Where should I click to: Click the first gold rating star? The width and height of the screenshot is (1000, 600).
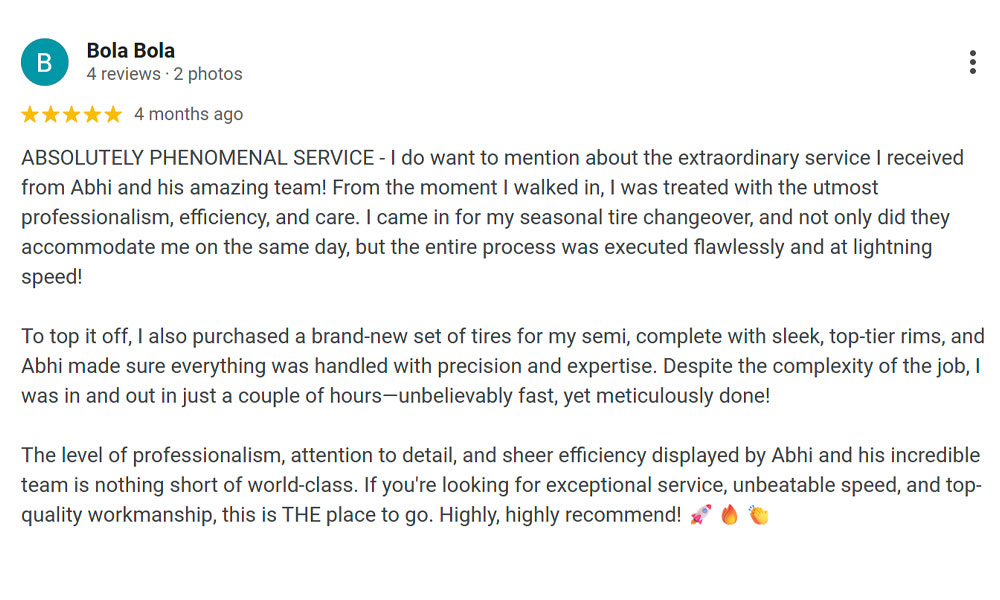tap(30, 114)
